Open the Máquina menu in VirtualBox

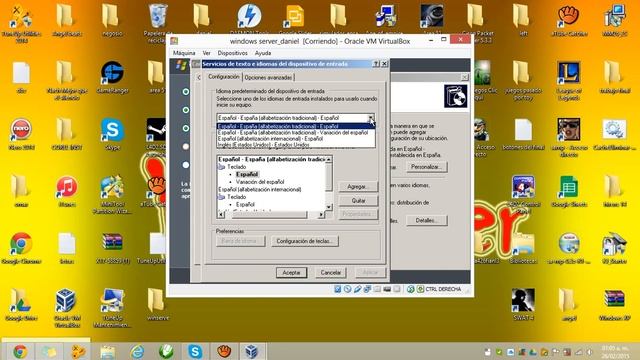coord(184,53)
